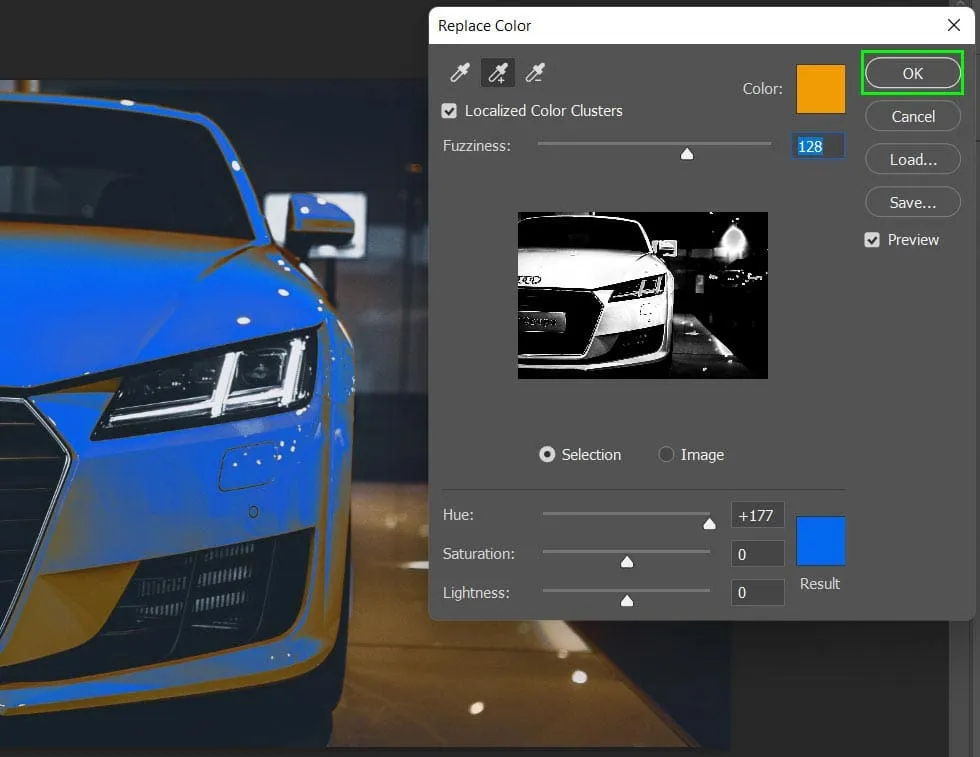The image size is (980, 757).
Task: Close the Replace Color dialog
Action: (953, 25)
